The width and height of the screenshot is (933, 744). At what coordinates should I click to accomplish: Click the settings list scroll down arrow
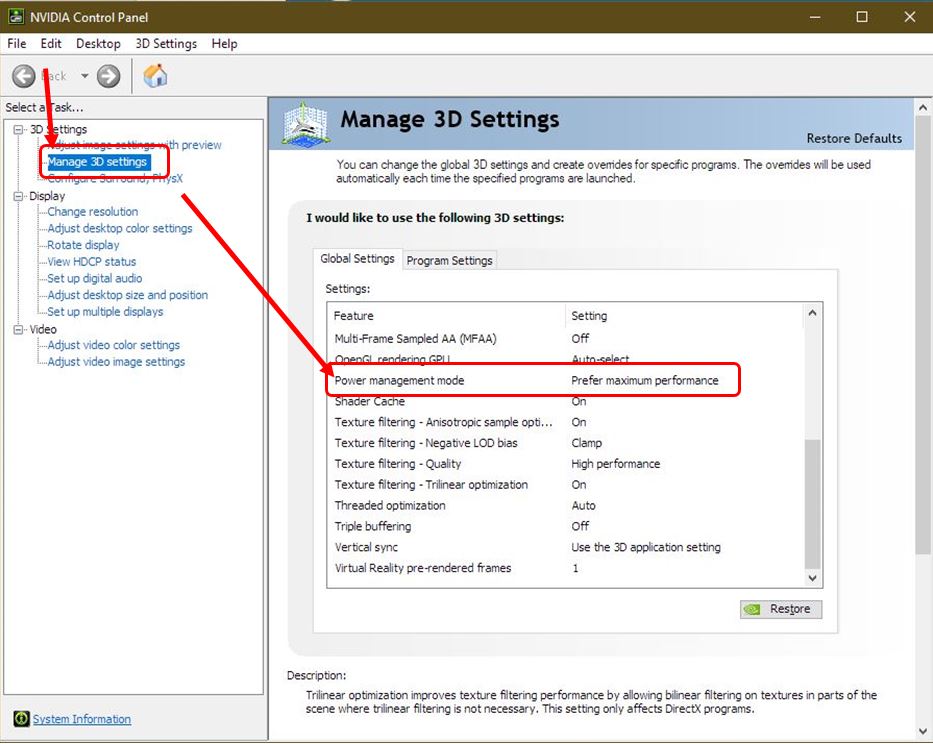click(x=812, y=577)
